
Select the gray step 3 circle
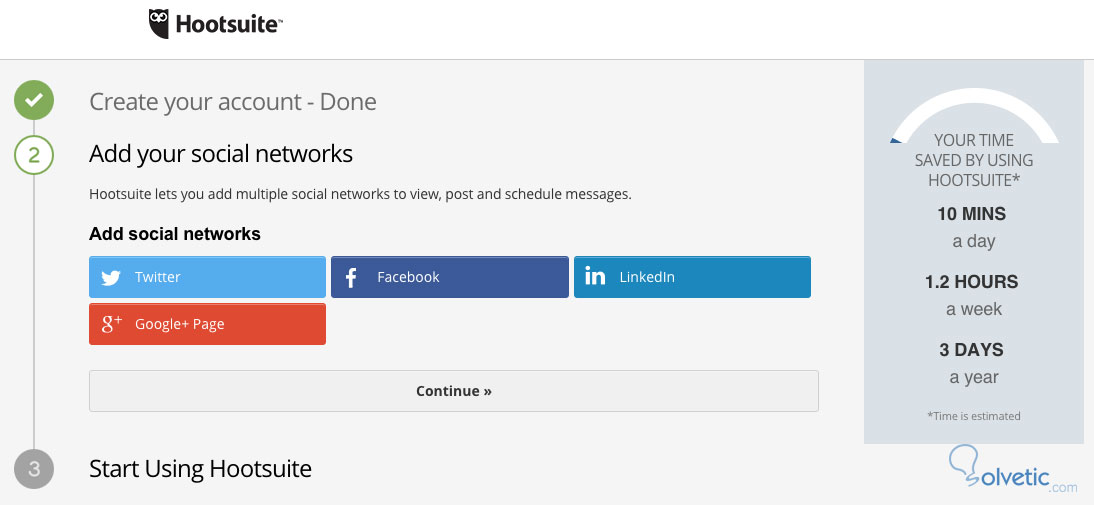click(x=34, y=469)
